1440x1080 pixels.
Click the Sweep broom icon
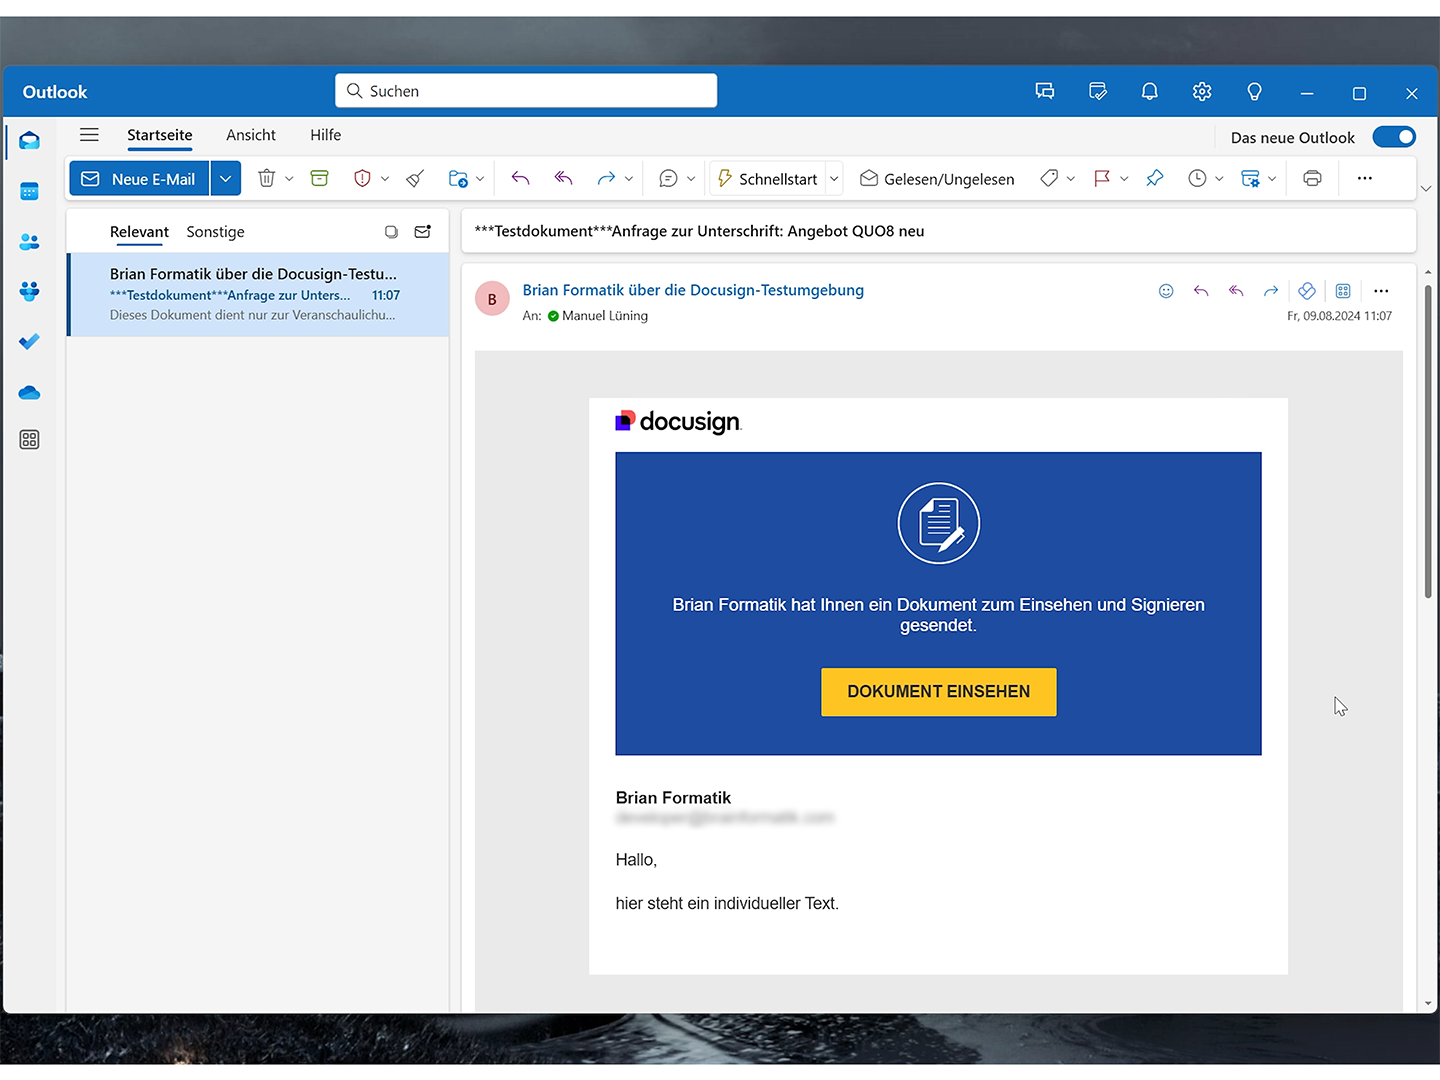point(415,179)
